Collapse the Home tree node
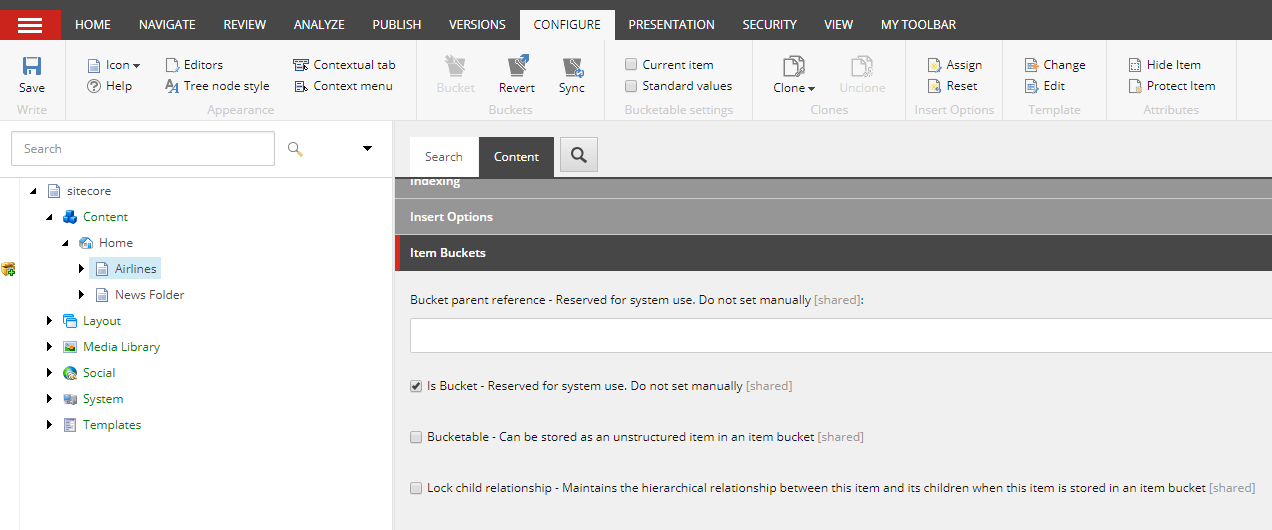 66,243
